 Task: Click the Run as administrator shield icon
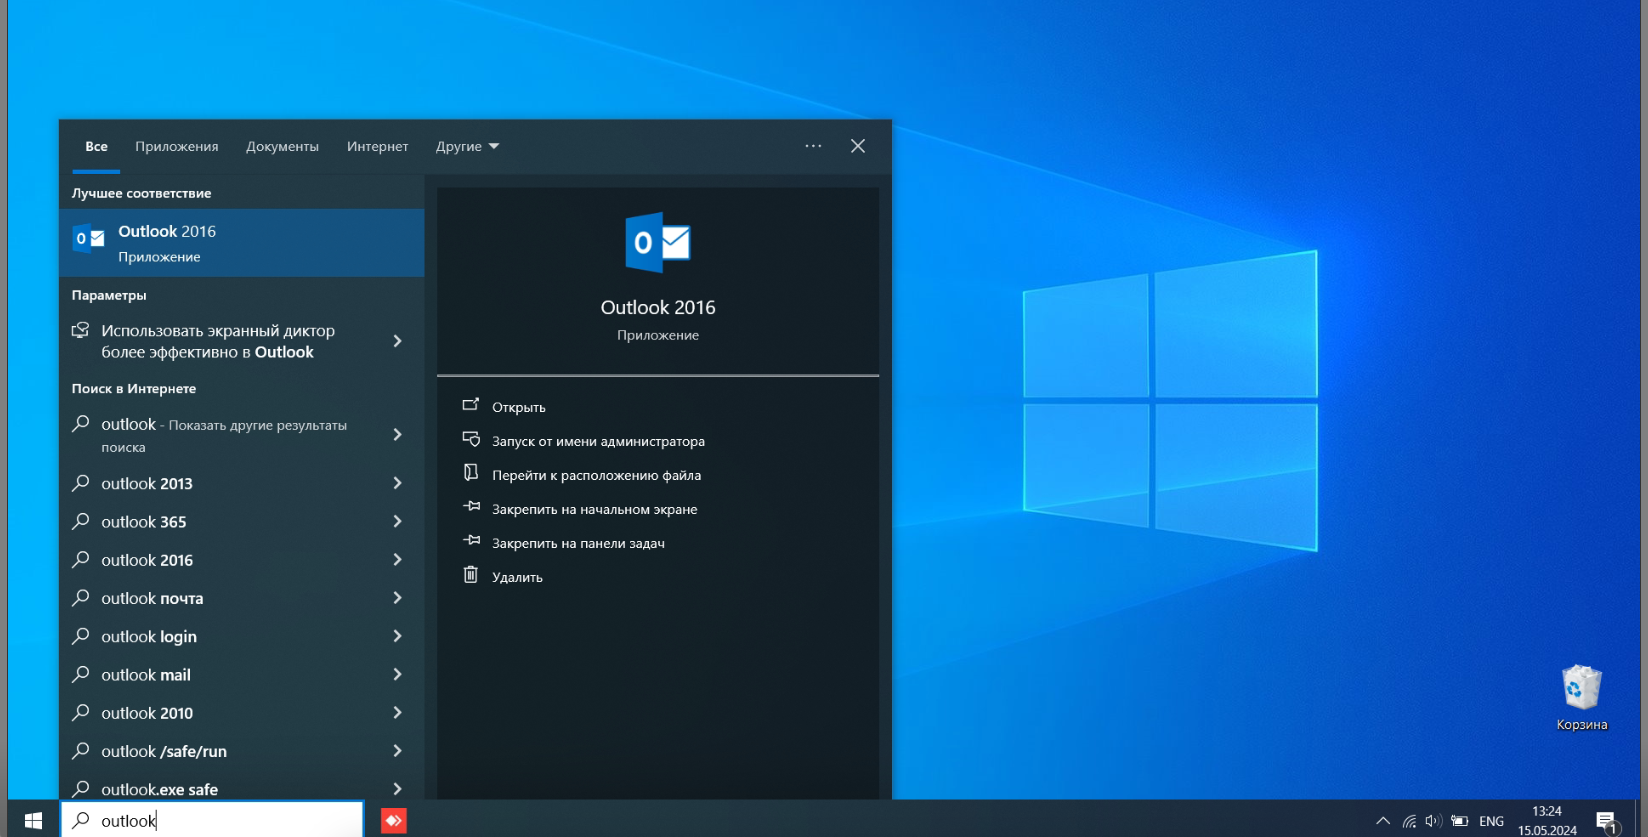pos(470,439)
